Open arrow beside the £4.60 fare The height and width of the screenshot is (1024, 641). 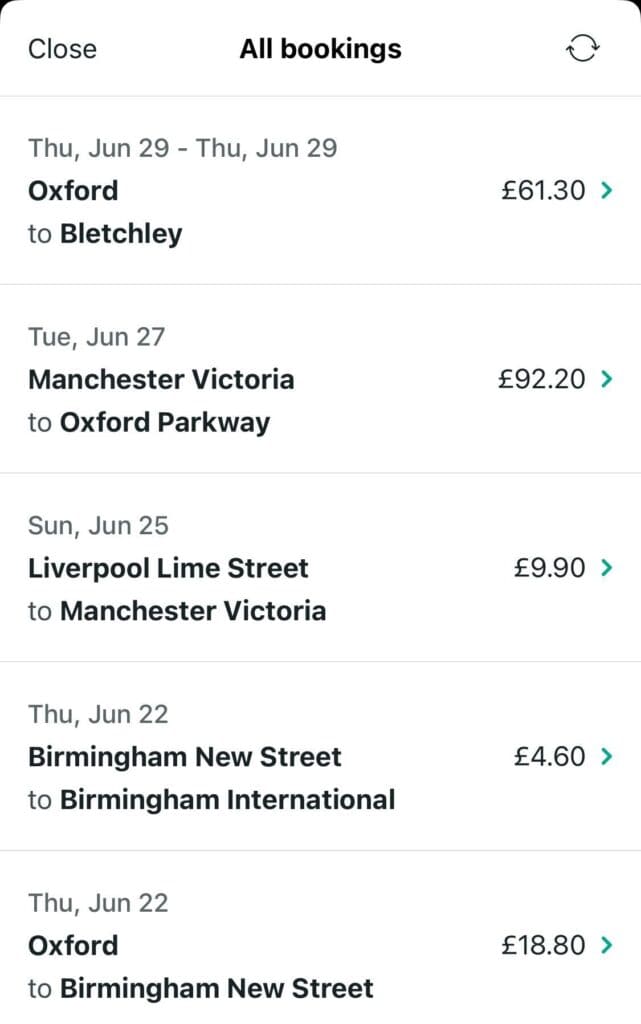[x=606, y=756]
